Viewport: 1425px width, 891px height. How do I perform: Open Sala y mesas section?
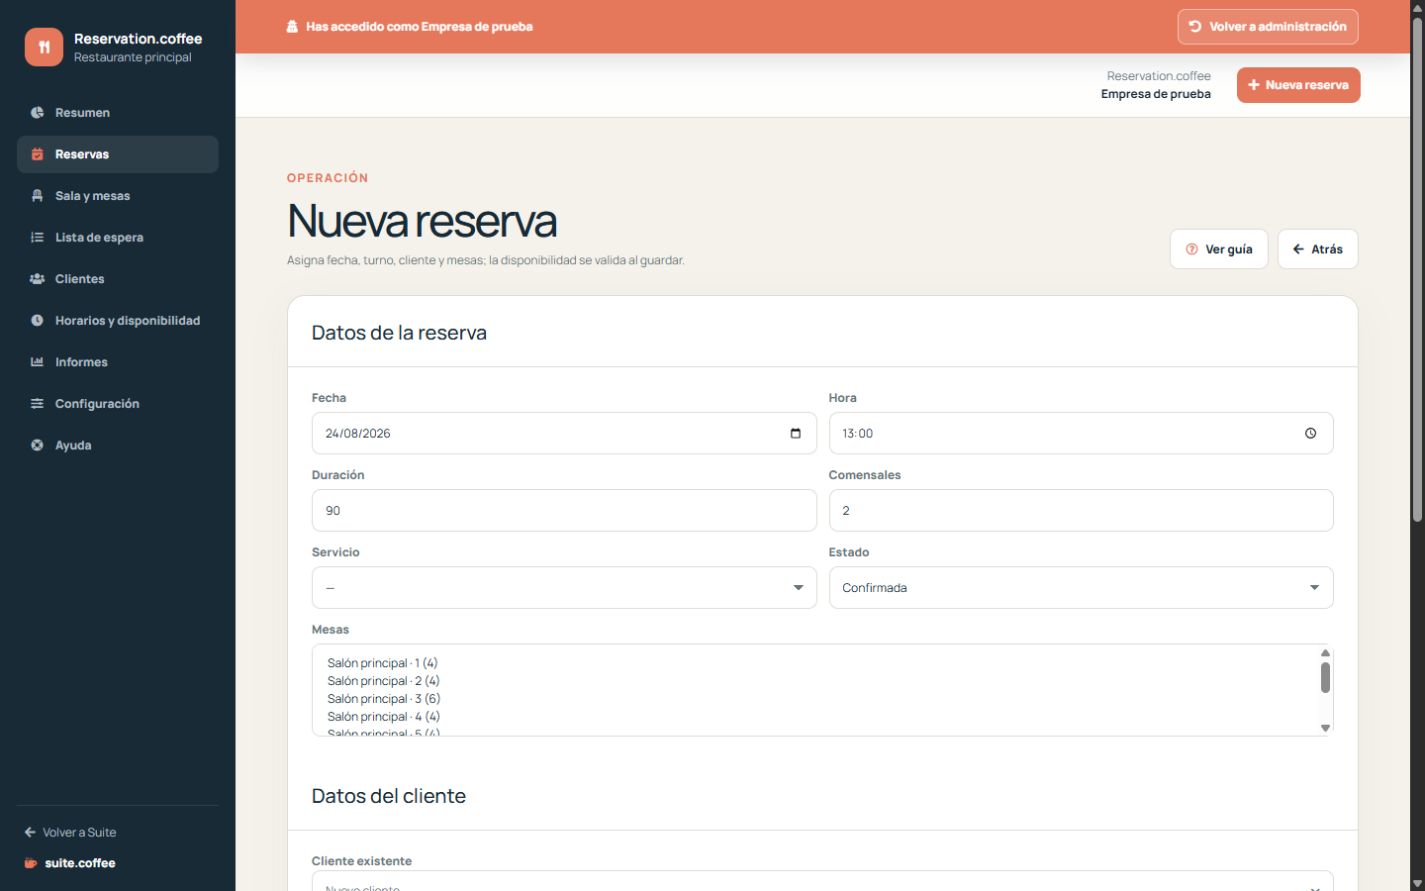coord(118,196)
